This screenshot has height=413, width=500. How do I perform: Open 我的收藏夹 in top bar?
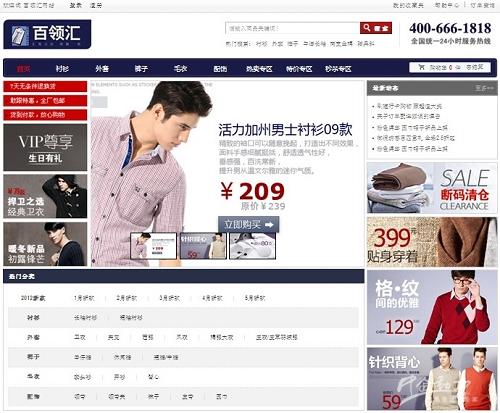[x=408, y=5]
